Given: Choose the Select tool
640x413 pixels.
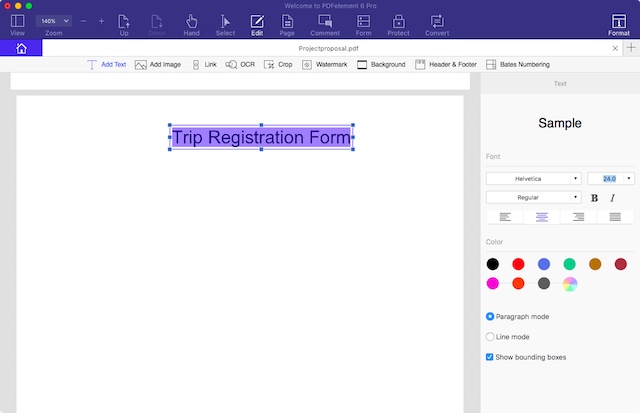Looking at the screenshot, I should coord(225,25).
